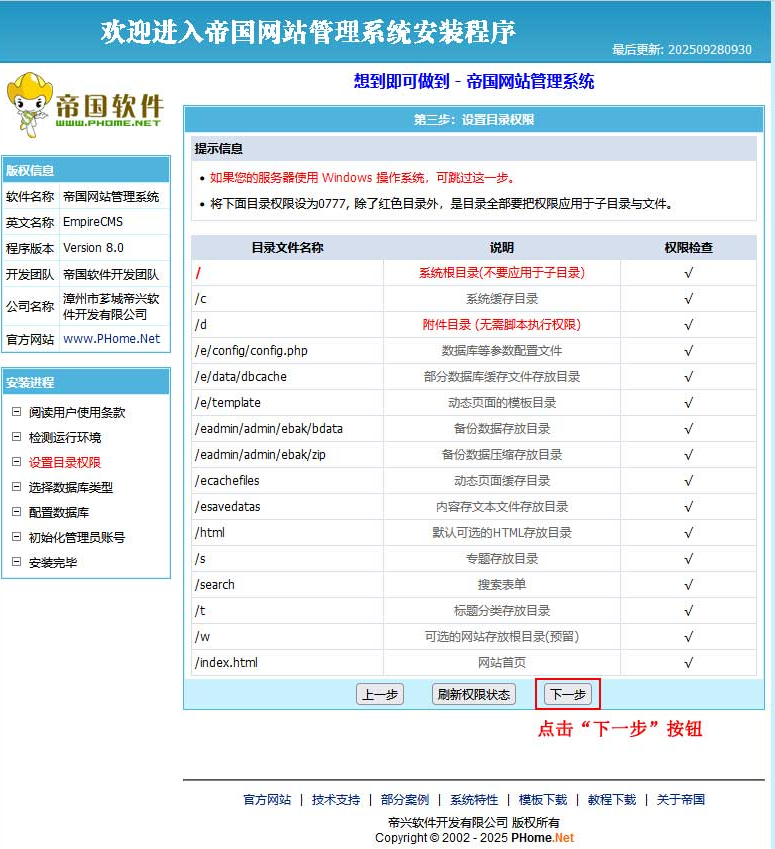
Task: Click box icon beside 安装完毕
Action: click(17, 562)
